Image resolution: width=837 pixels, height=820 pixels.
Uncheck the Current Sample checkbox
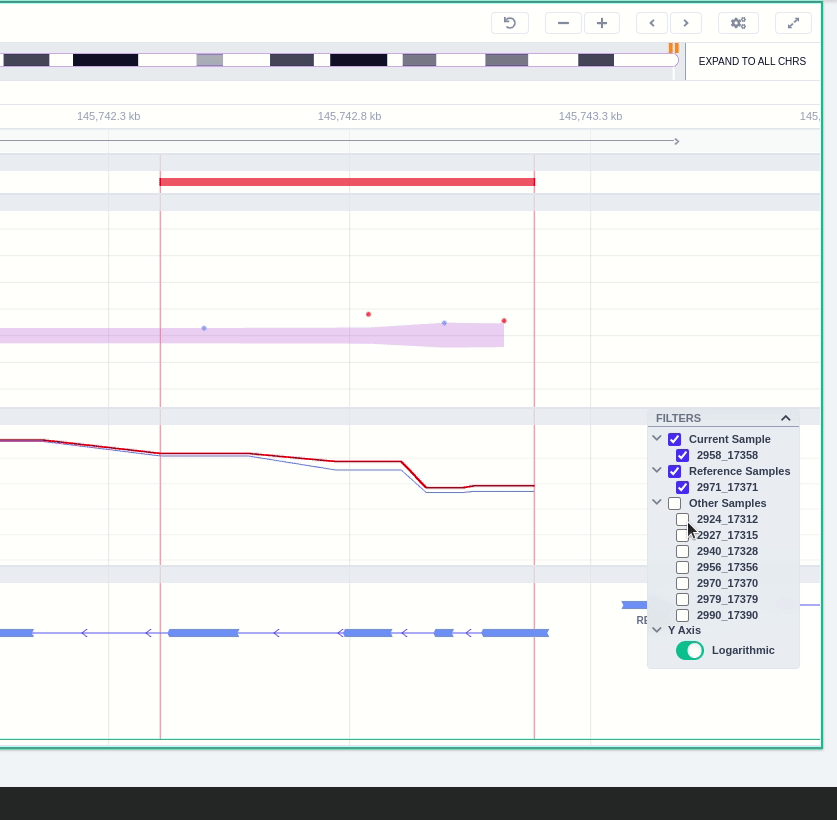(x=674, y=439)
